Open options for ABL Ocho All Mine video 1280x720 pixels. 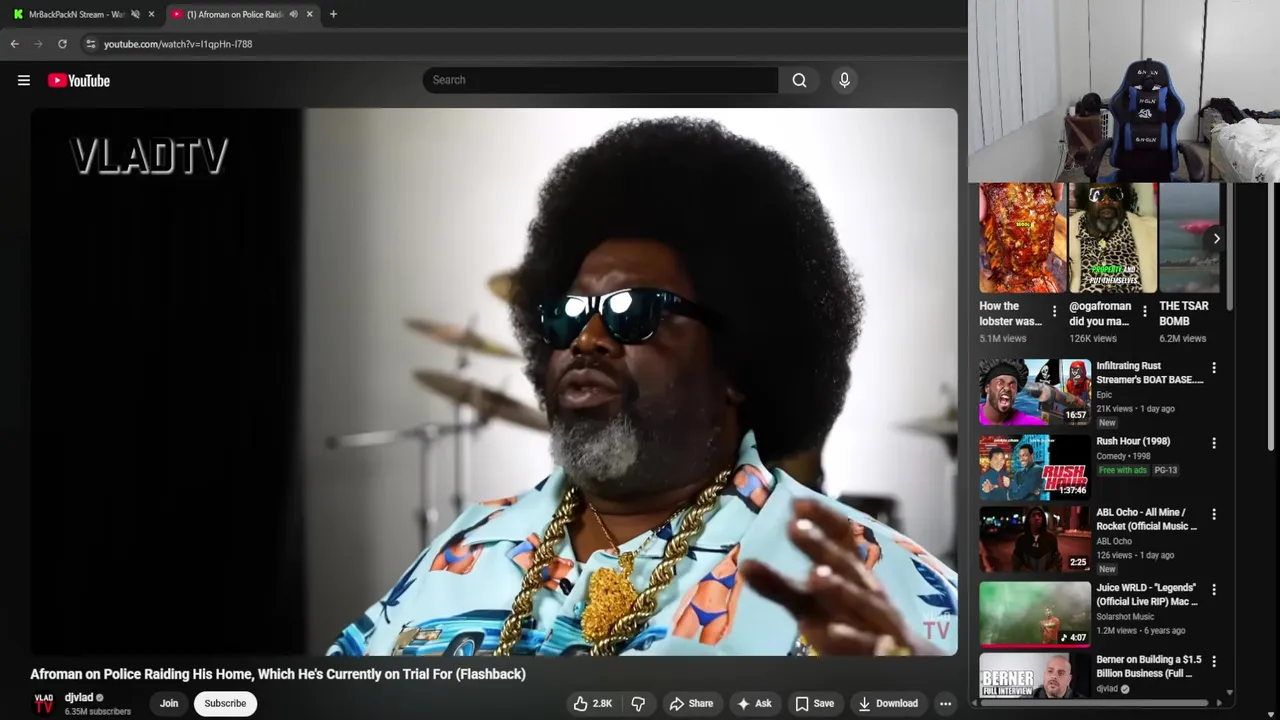(1214, 515)
